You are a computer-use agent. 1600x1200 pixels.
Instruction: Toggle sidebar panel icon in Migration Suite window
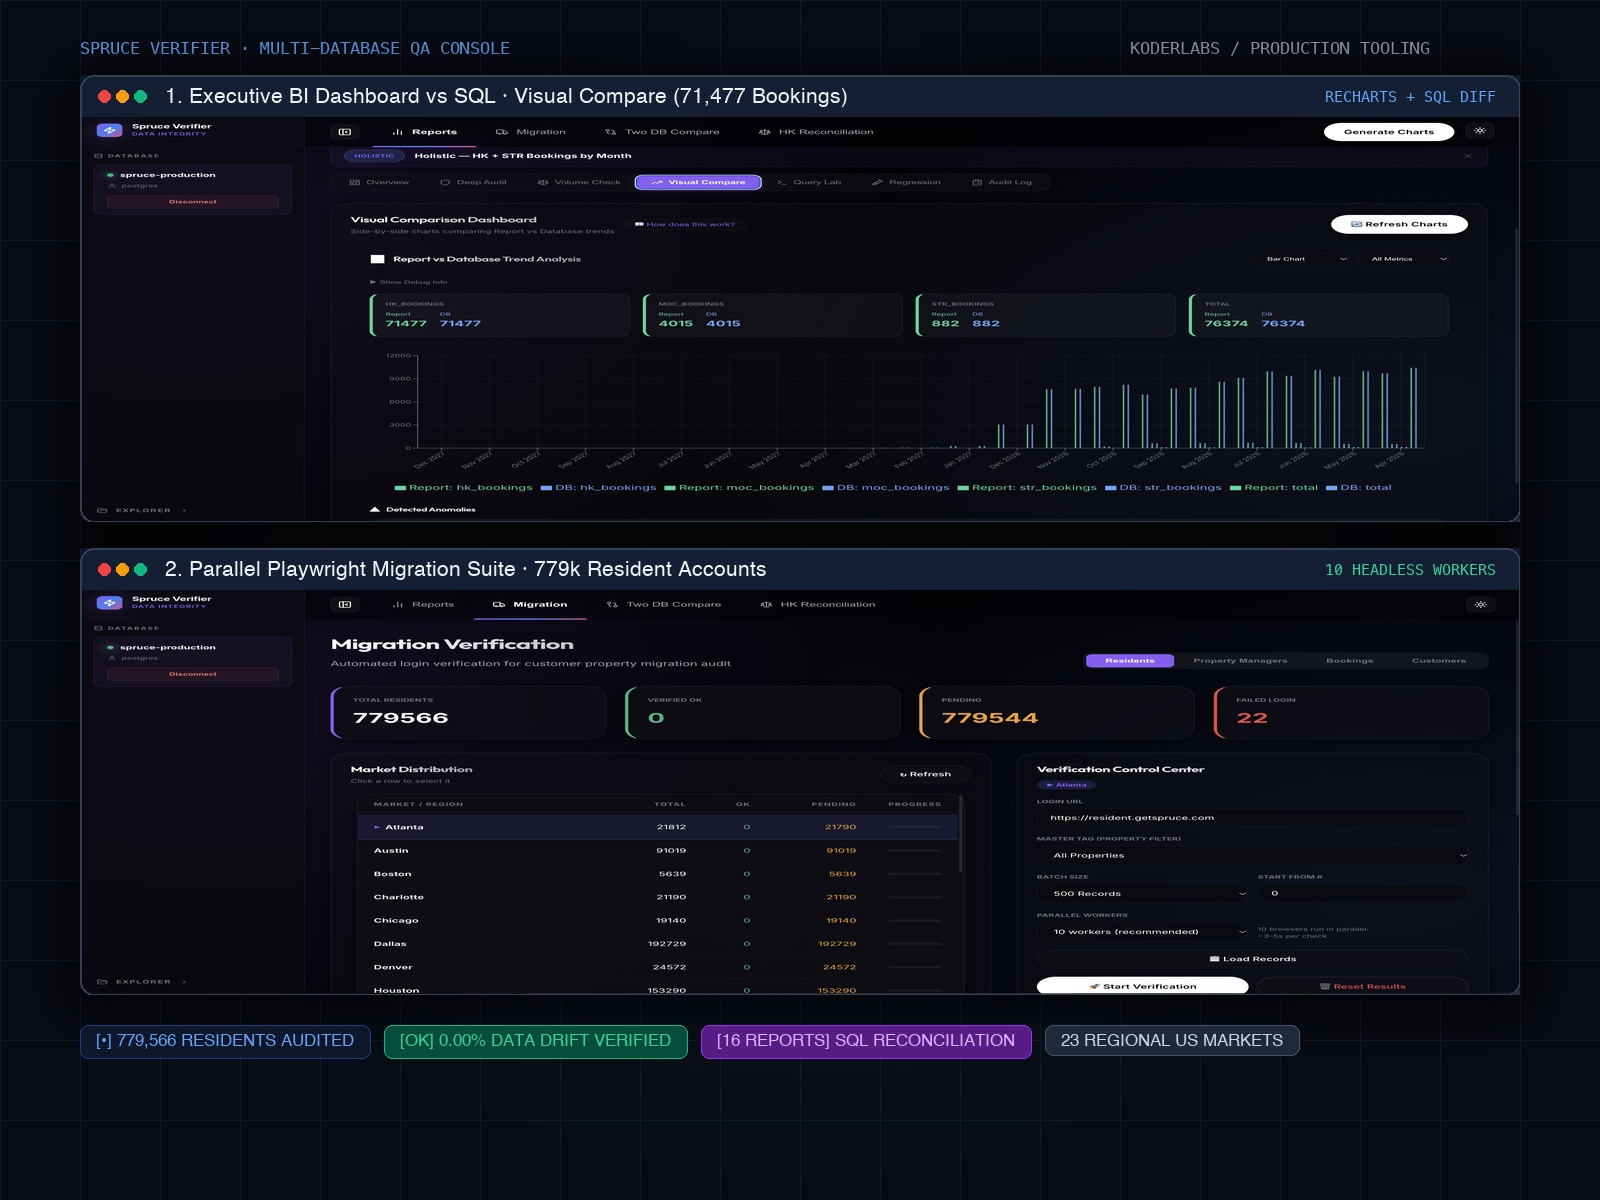(345, 605)
